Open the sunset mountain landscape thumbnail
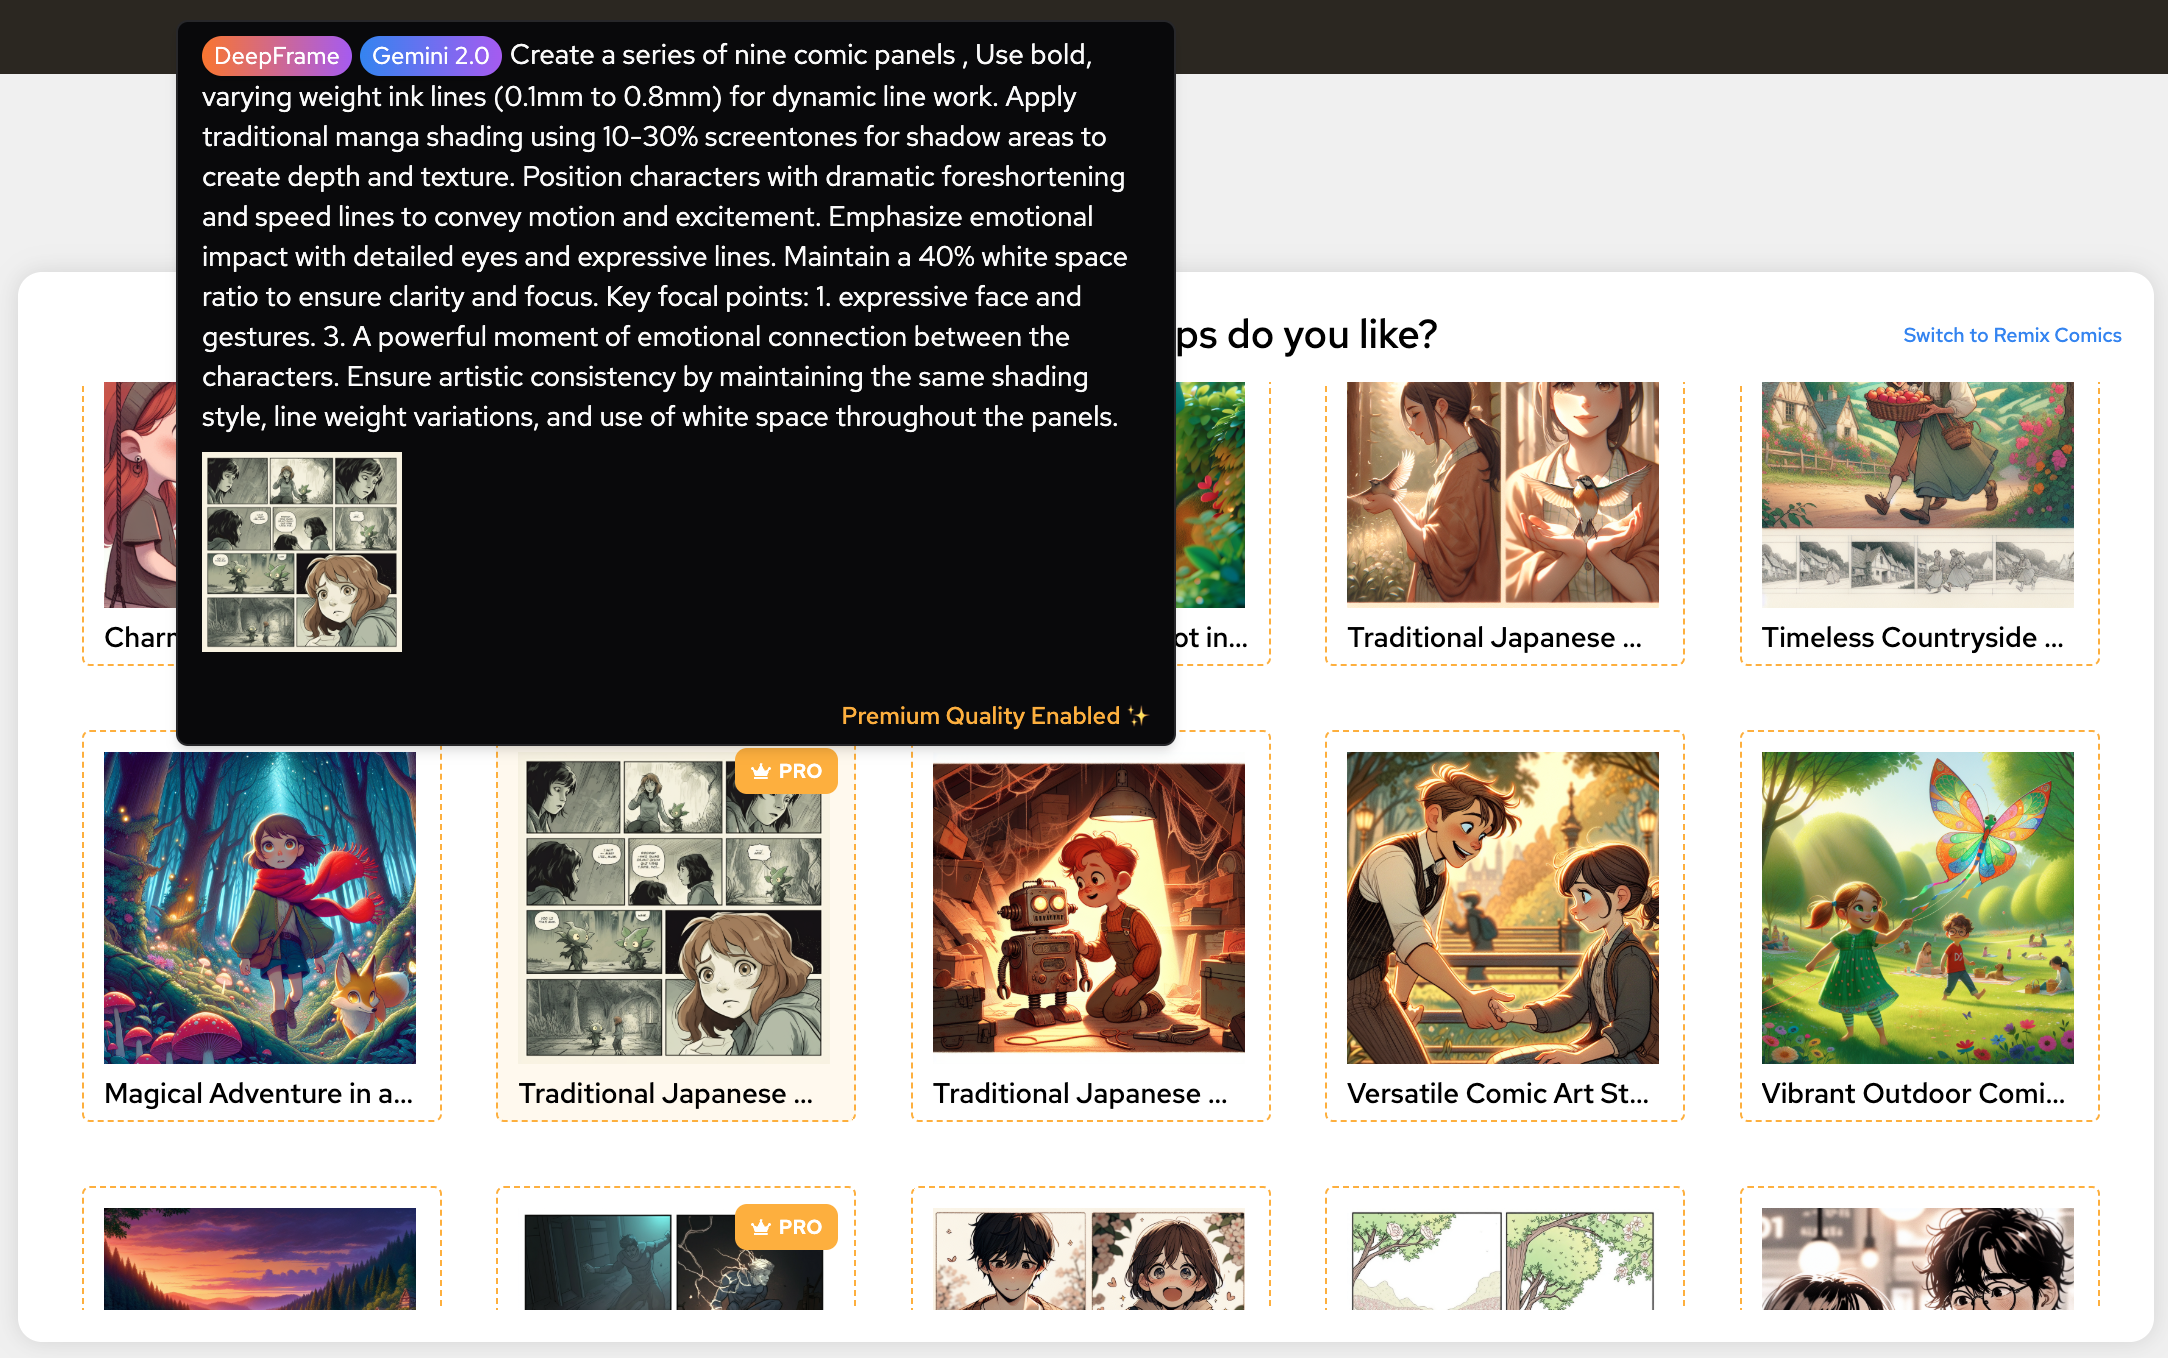Viewport: 2168px width, 1358px height. (x=260, y=1258)
